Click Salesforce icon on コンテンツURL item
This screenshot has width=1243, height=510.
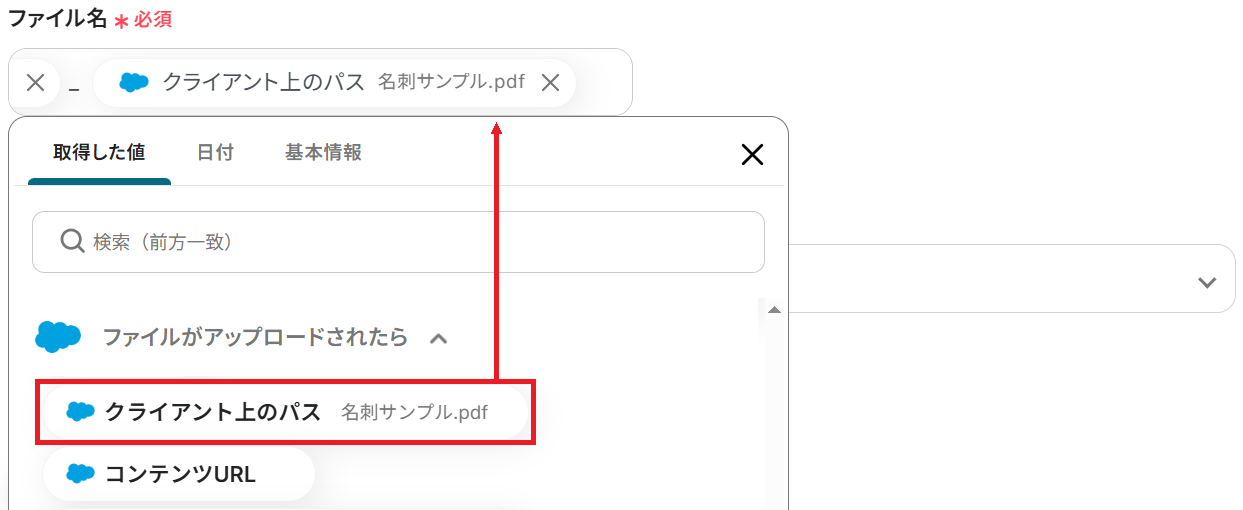(x=80, y=473)
